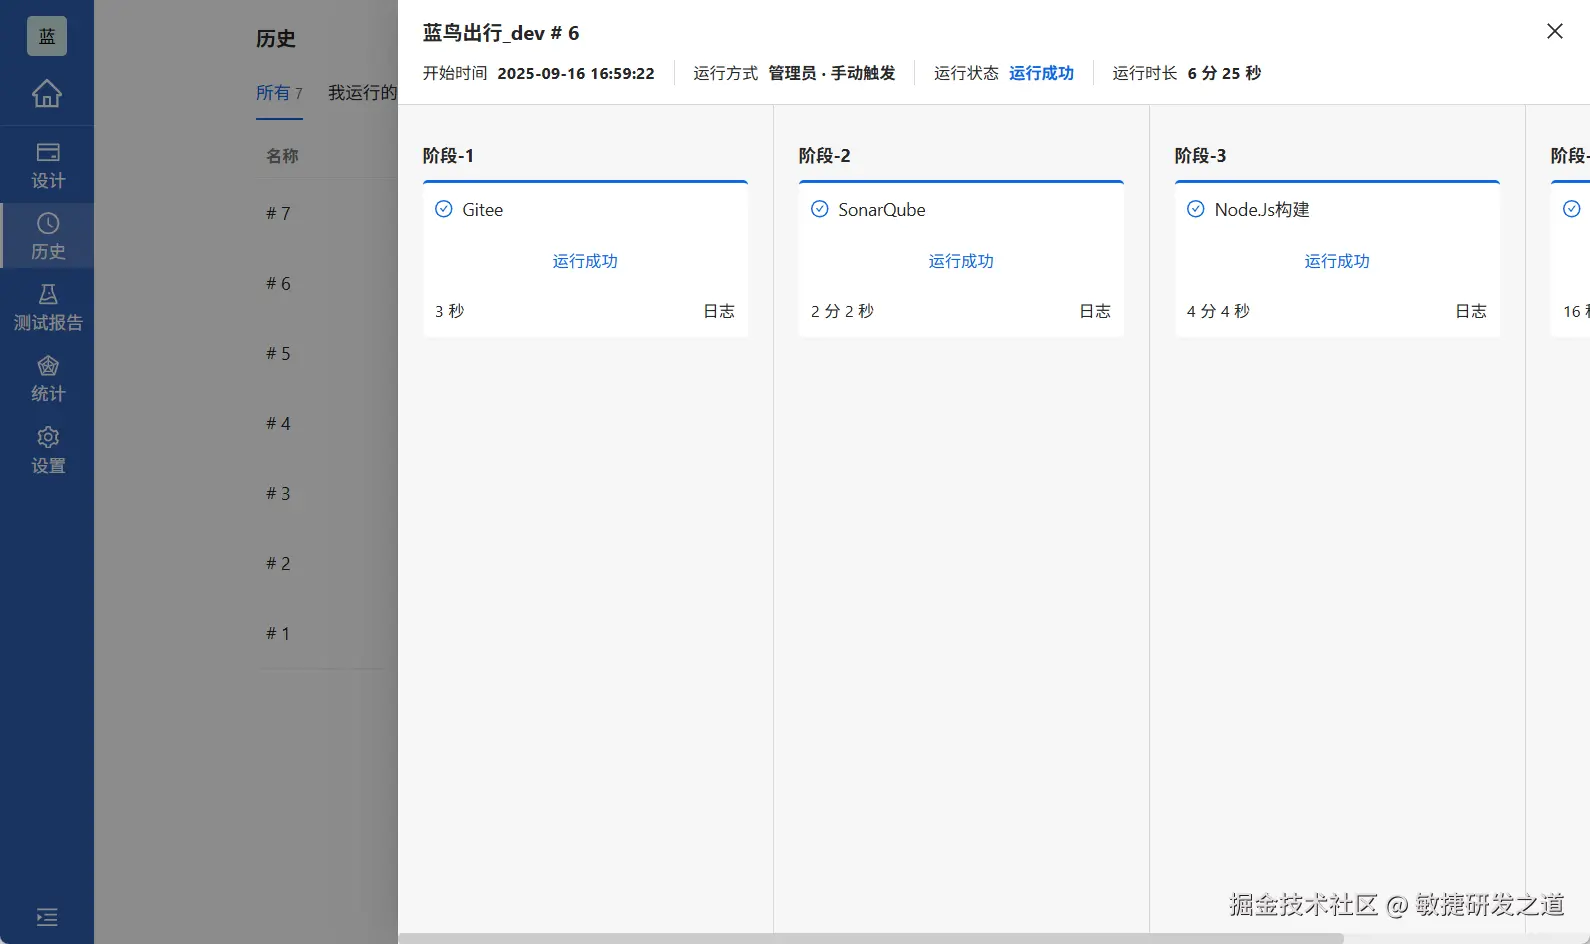Screen dimensions: 1590x944
Task: Open the SonarQube task 日志 log
Action: click(x=1095, y=311)
